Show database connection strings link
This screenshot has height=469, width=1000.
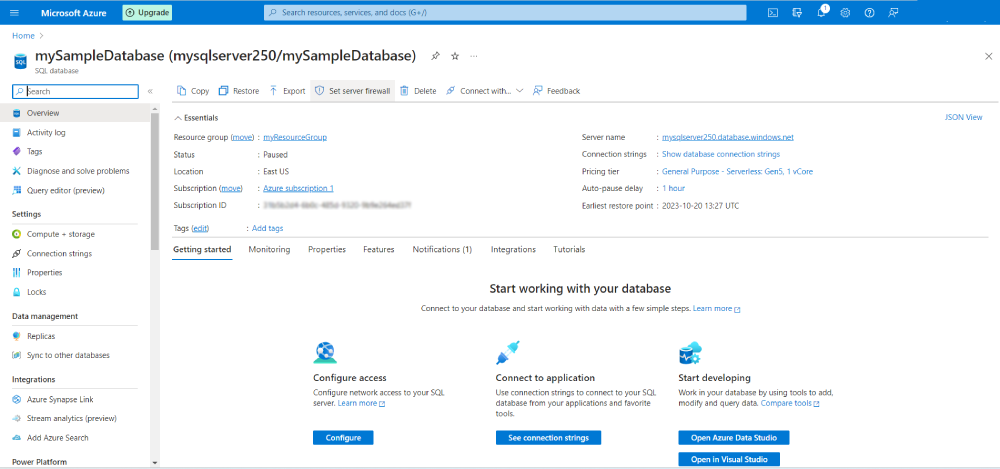721,154
